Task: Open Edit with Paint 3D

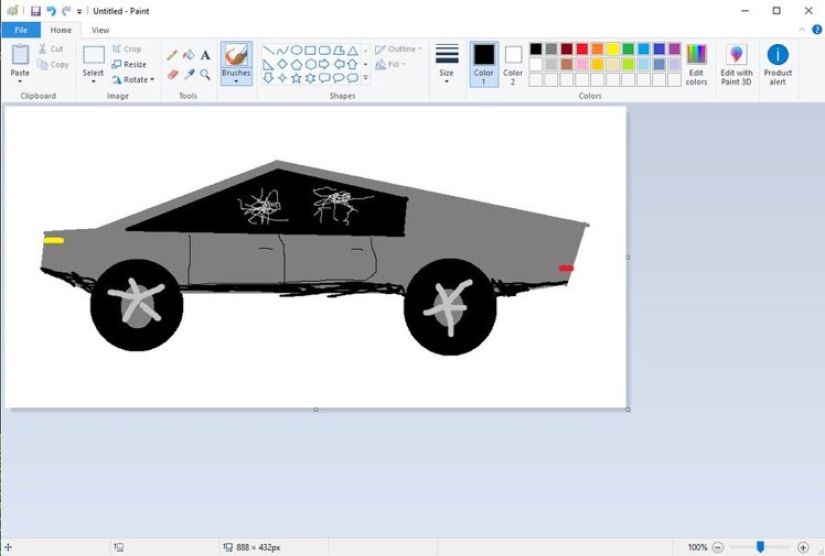Action: 736,64
